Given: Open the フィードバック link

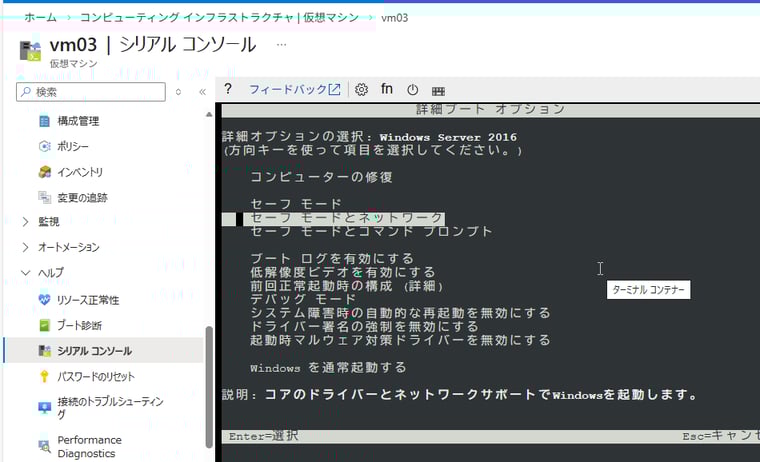Looking at the screenshot, I should coord(288,89).
